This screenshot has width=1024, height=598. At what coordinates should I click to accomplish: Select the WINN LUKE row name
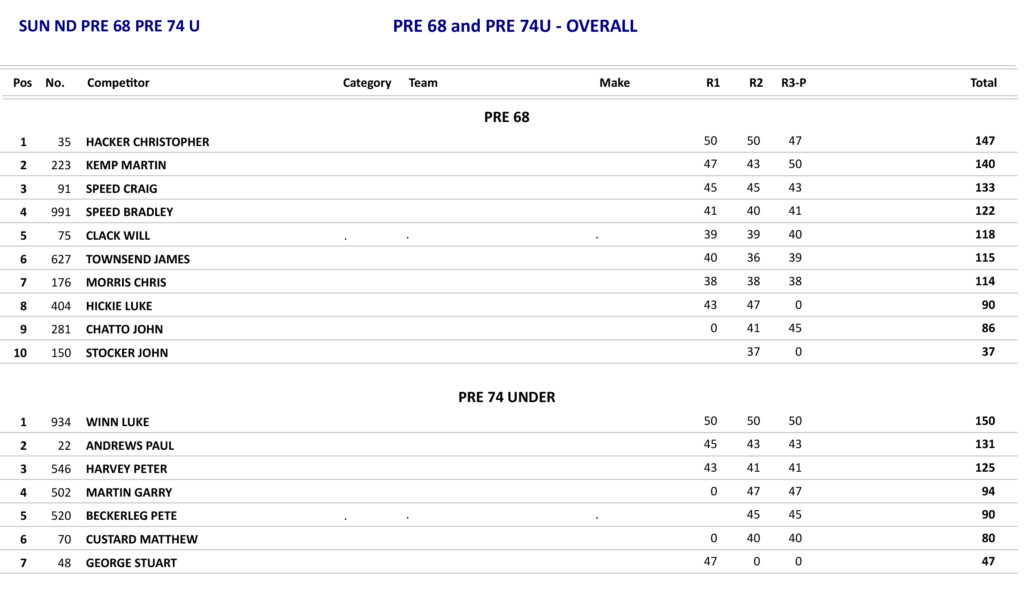pyautogui.click(x=117, y=422)
